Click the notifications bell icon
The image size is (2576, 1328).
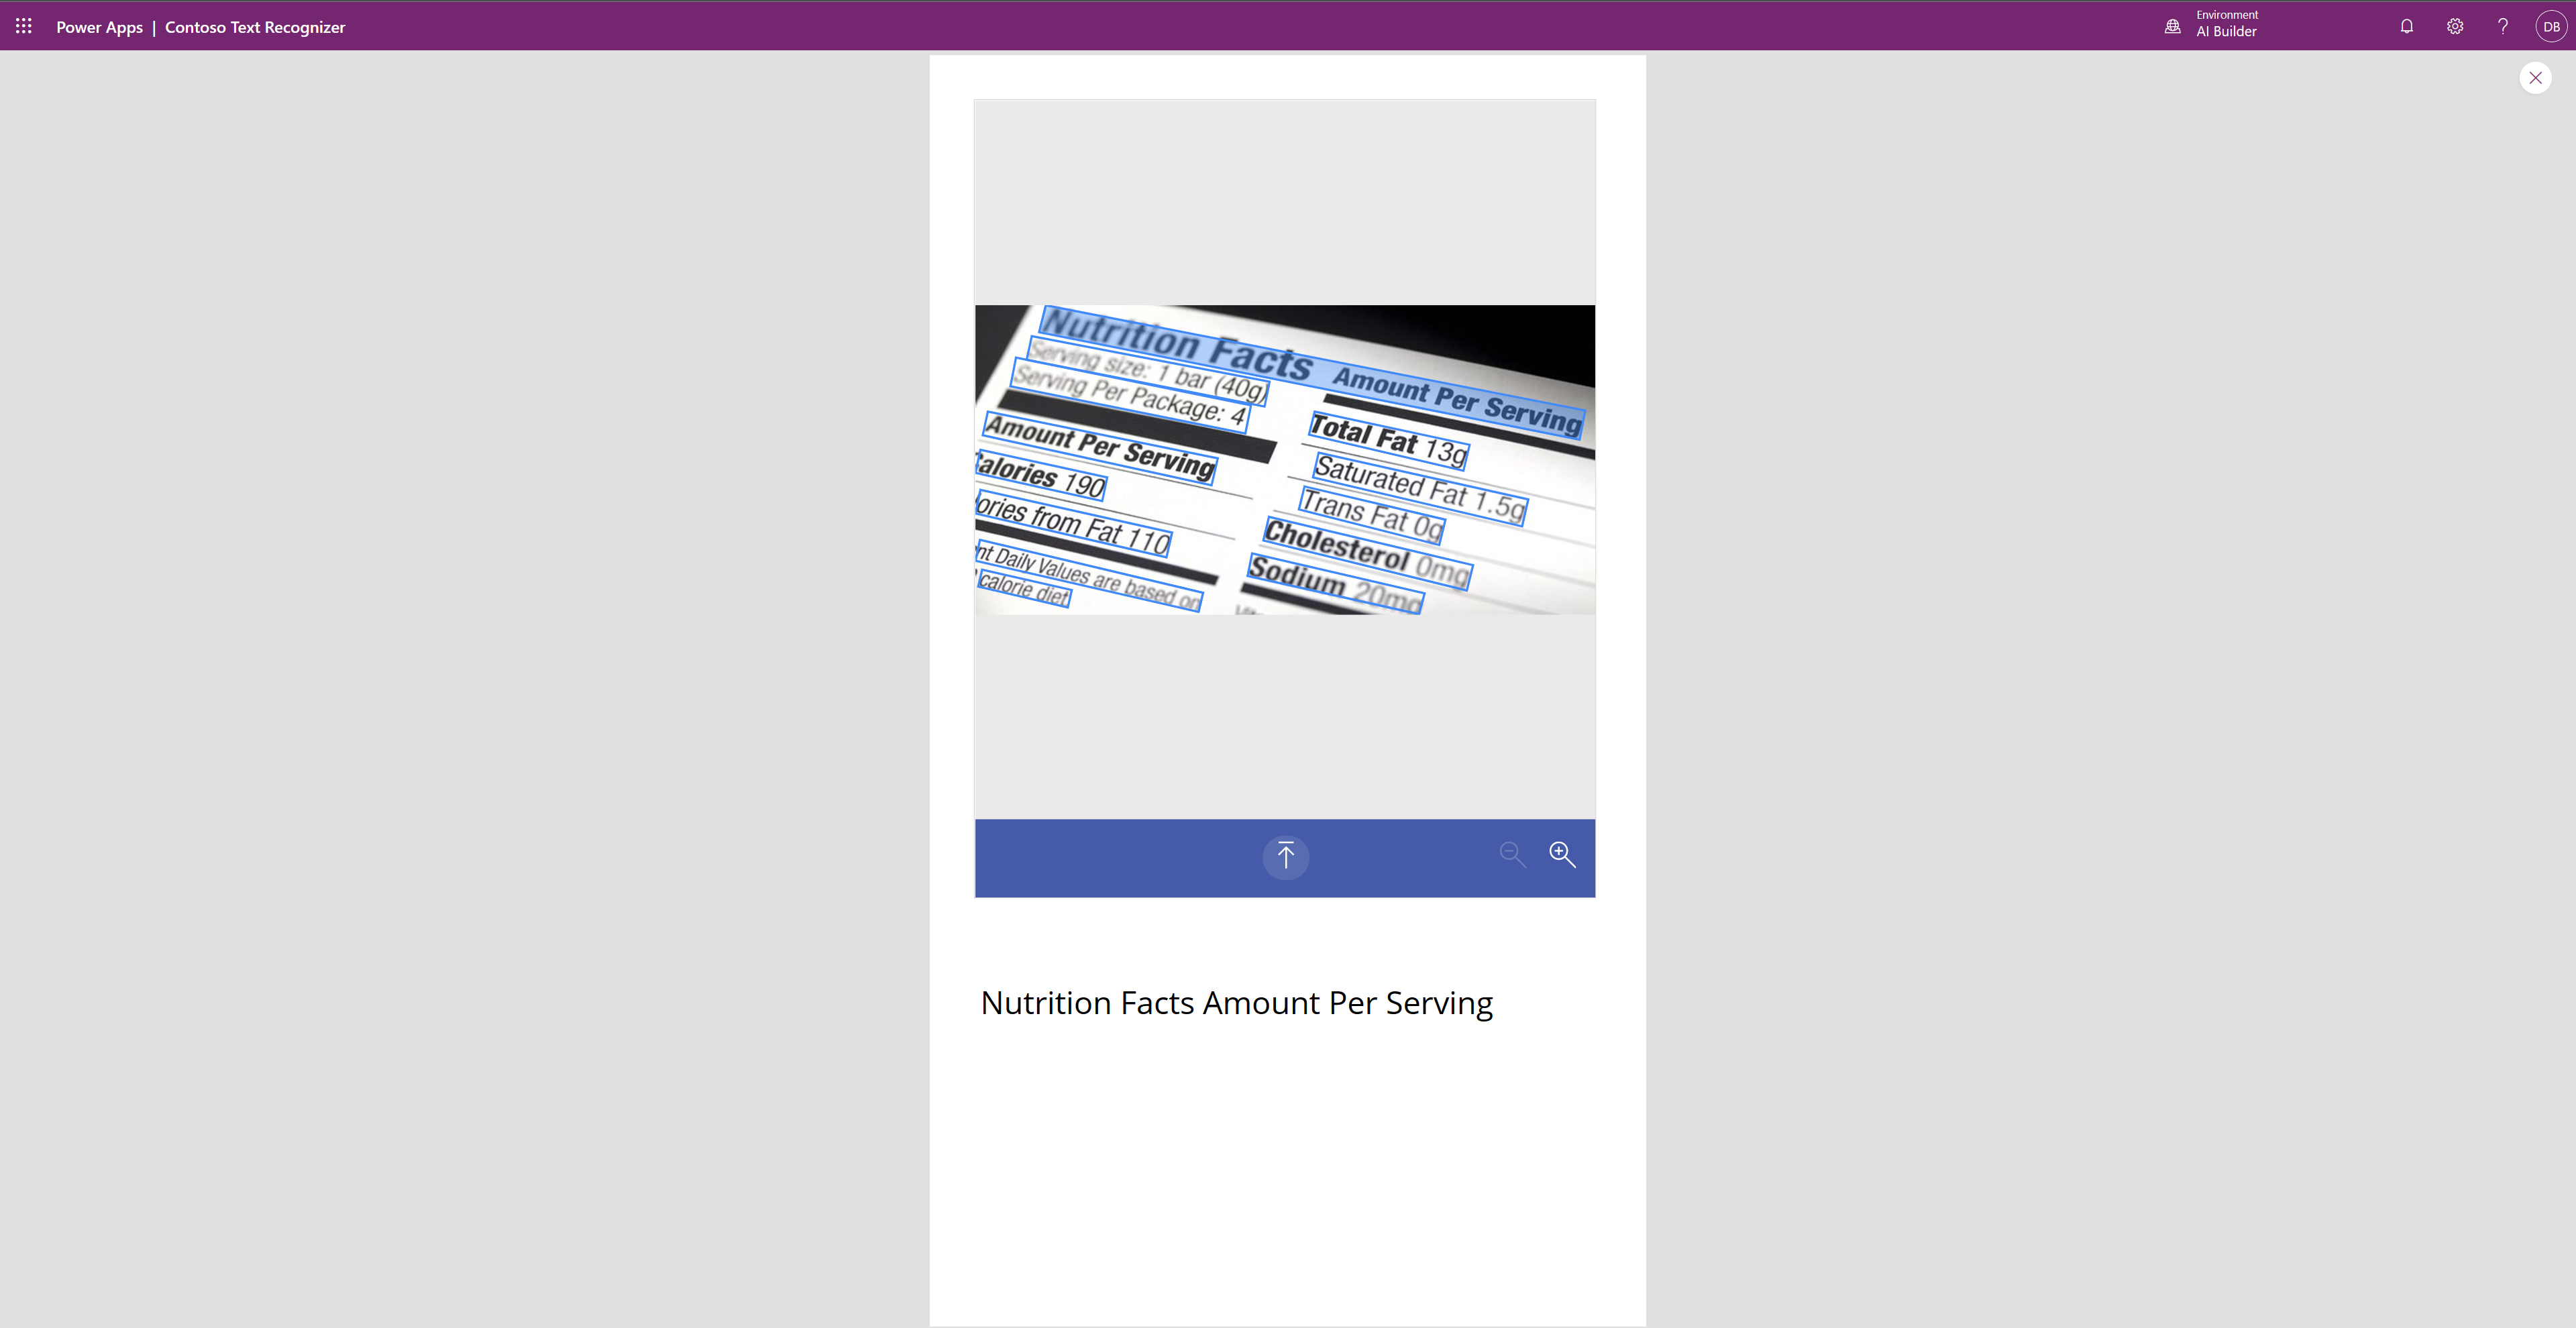[x=2407, y=25]
